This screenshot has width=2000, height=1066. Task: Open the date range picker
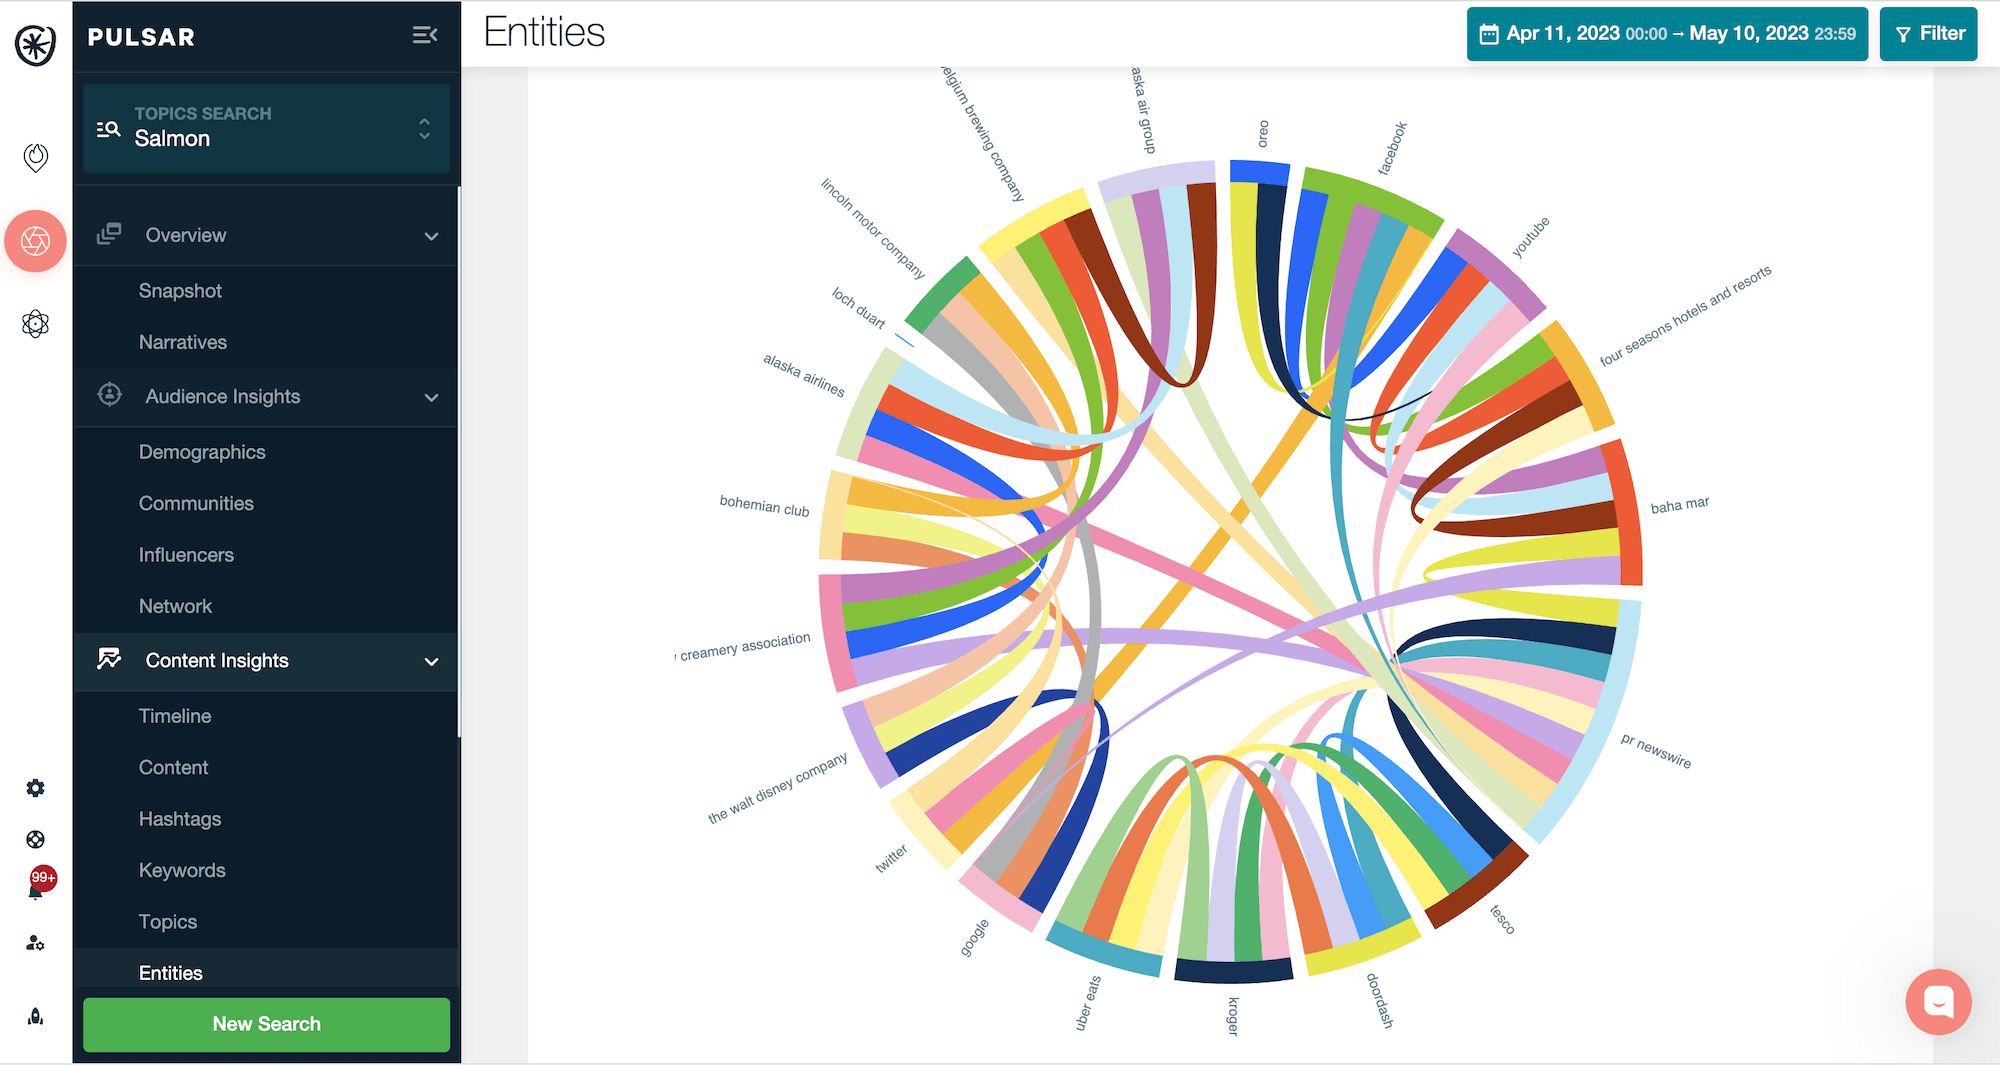tap(1667, 34)
